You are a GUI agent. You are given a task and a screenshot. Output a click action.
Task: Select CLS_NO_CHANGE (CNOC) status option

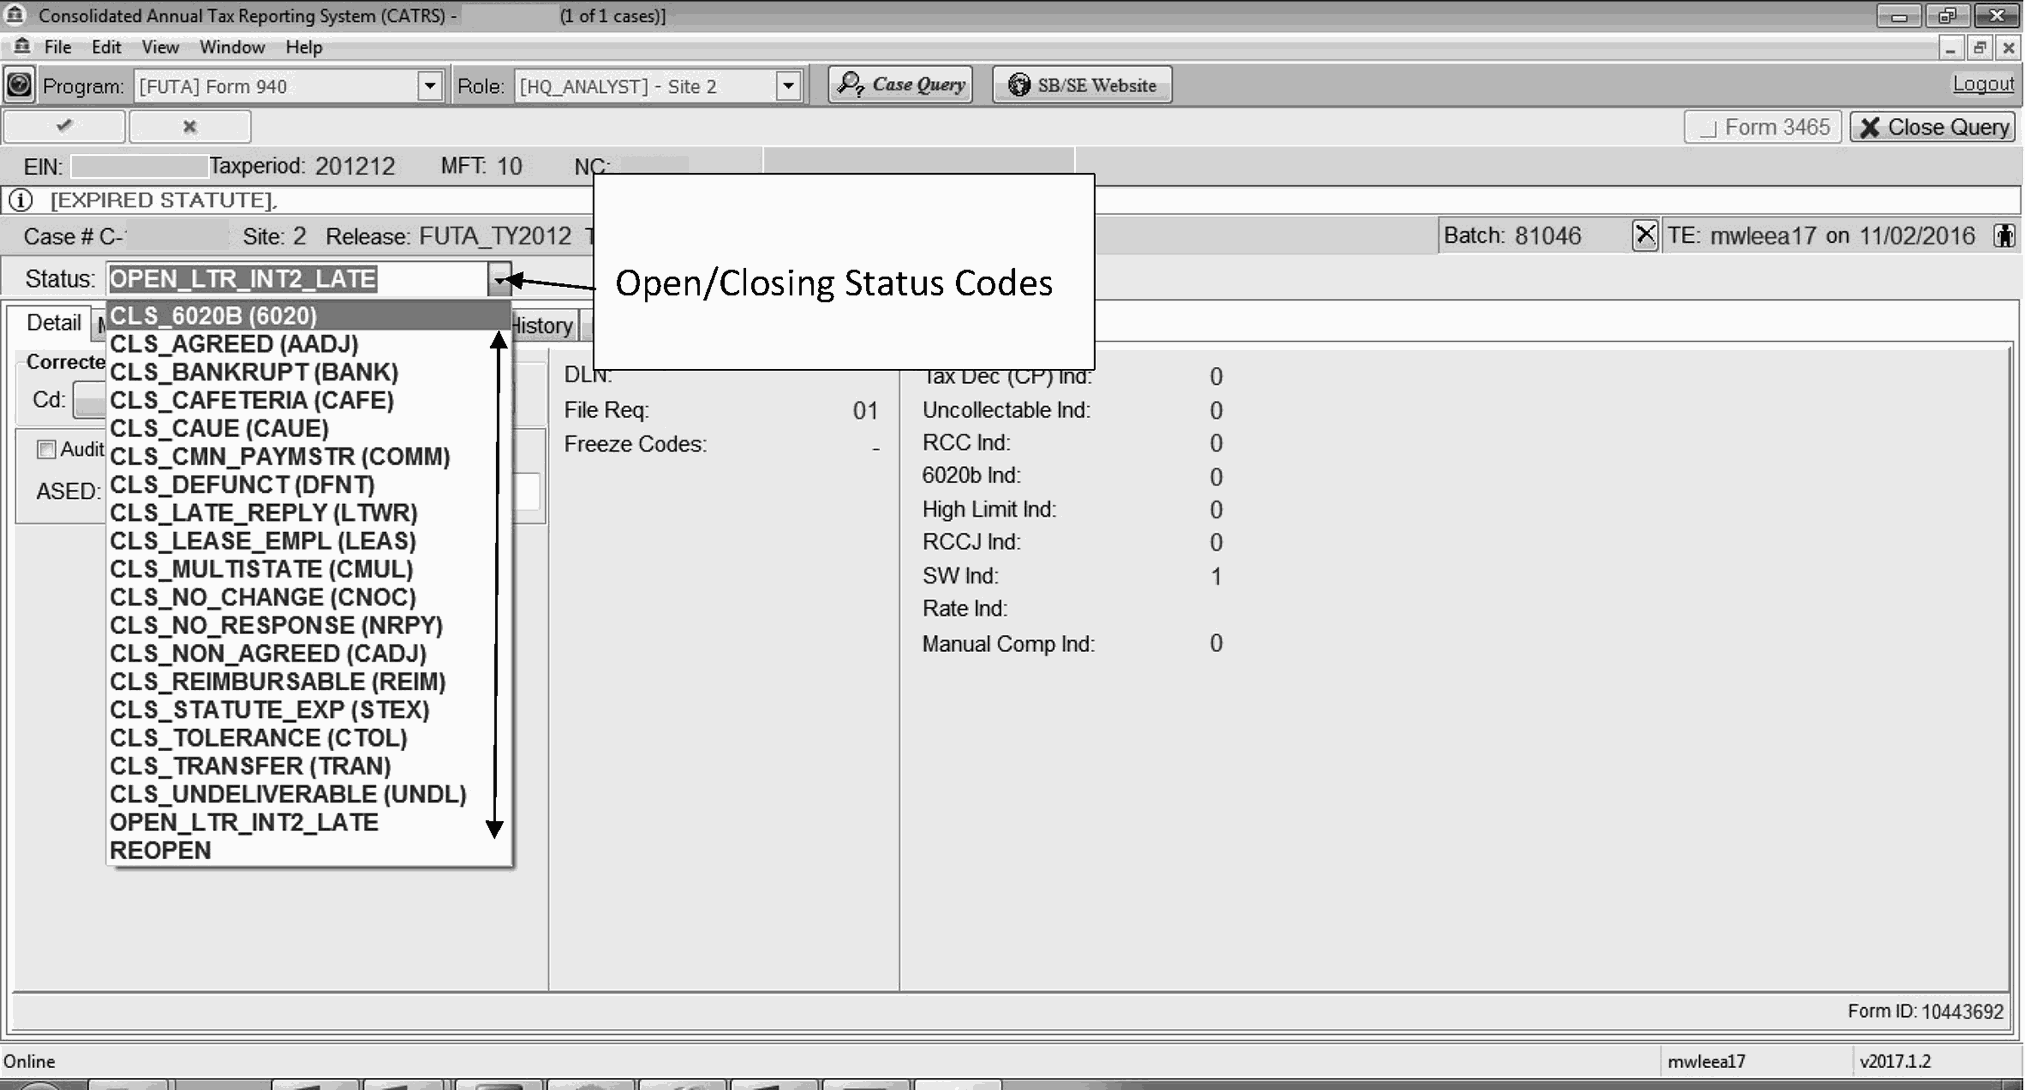[x=263, y=597]
